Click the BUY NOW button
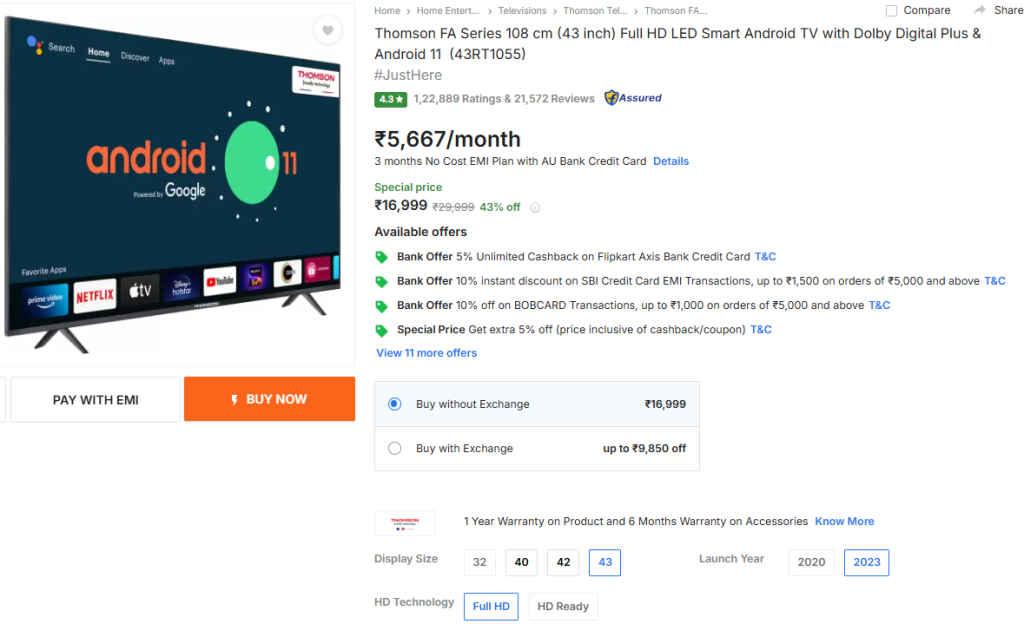Screen dimensions: 1024x624 tap(269, 398)
